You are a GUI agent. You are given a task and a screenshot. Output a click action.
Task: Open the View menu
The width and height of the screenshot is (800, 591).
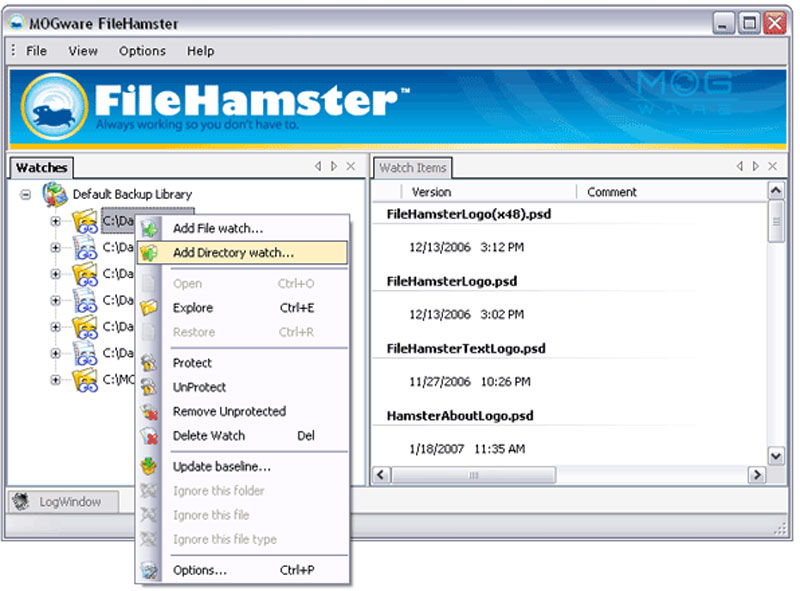tap(83, 51)
